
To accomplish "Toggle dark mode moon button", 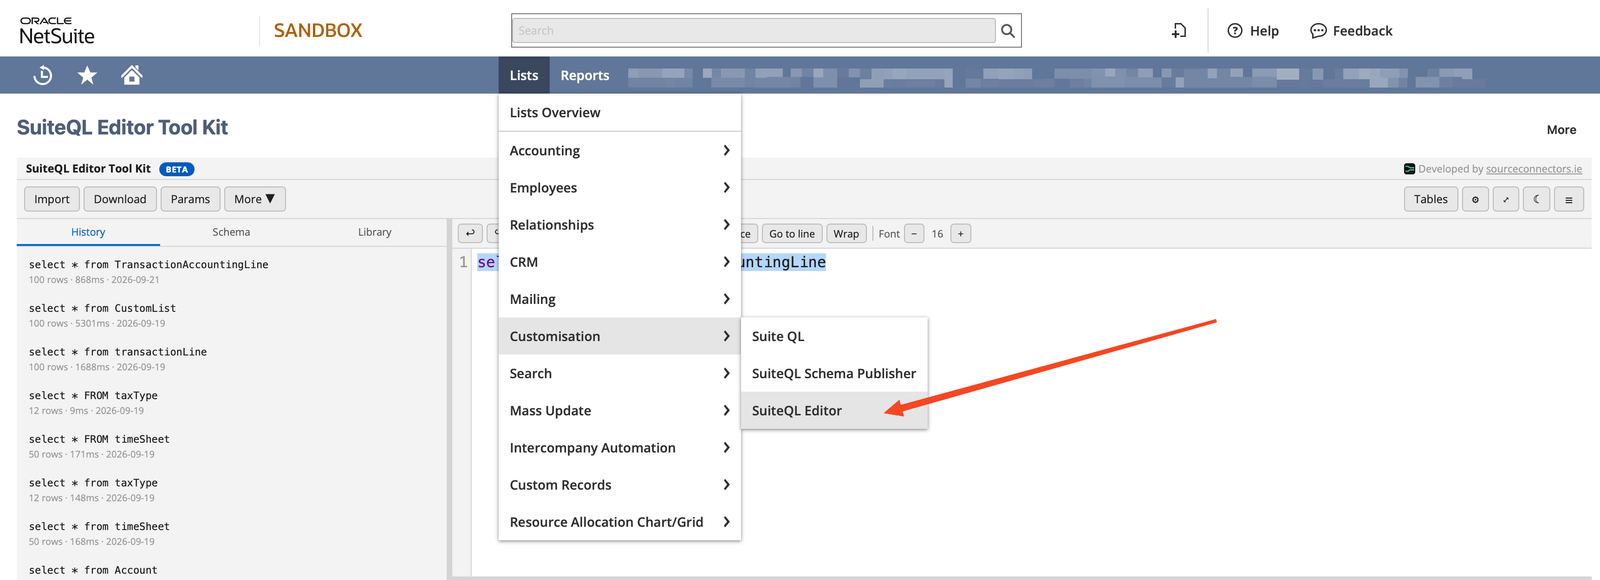I will pyautogui.click(x=1537, y=199).
